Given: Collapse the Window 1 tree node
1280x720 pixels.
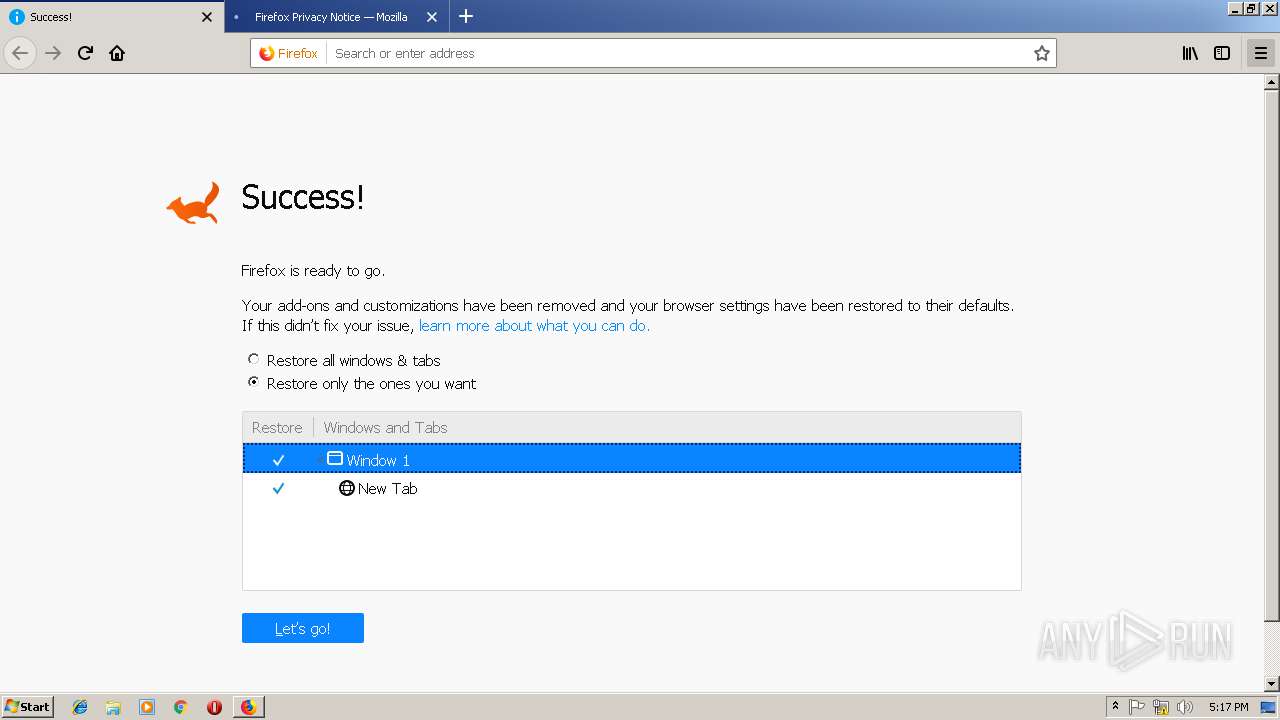Looking at the screenshot, I should coord(320,460).
